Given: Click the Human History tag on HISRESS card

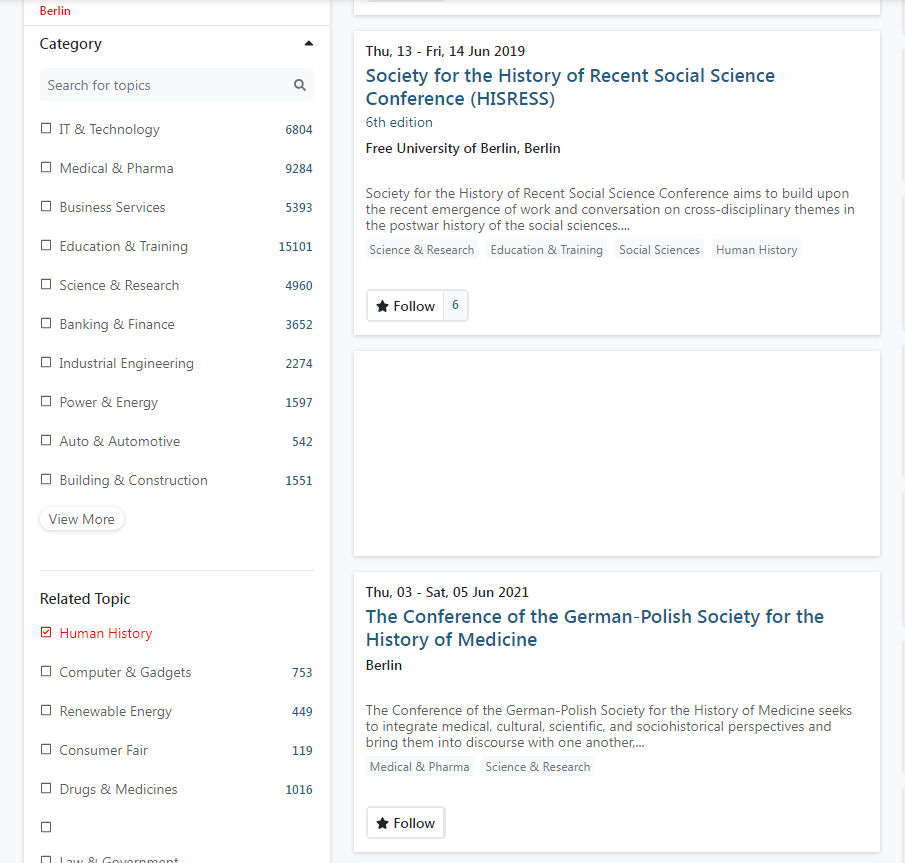Looking at the screenshot, I should (756, 250).
